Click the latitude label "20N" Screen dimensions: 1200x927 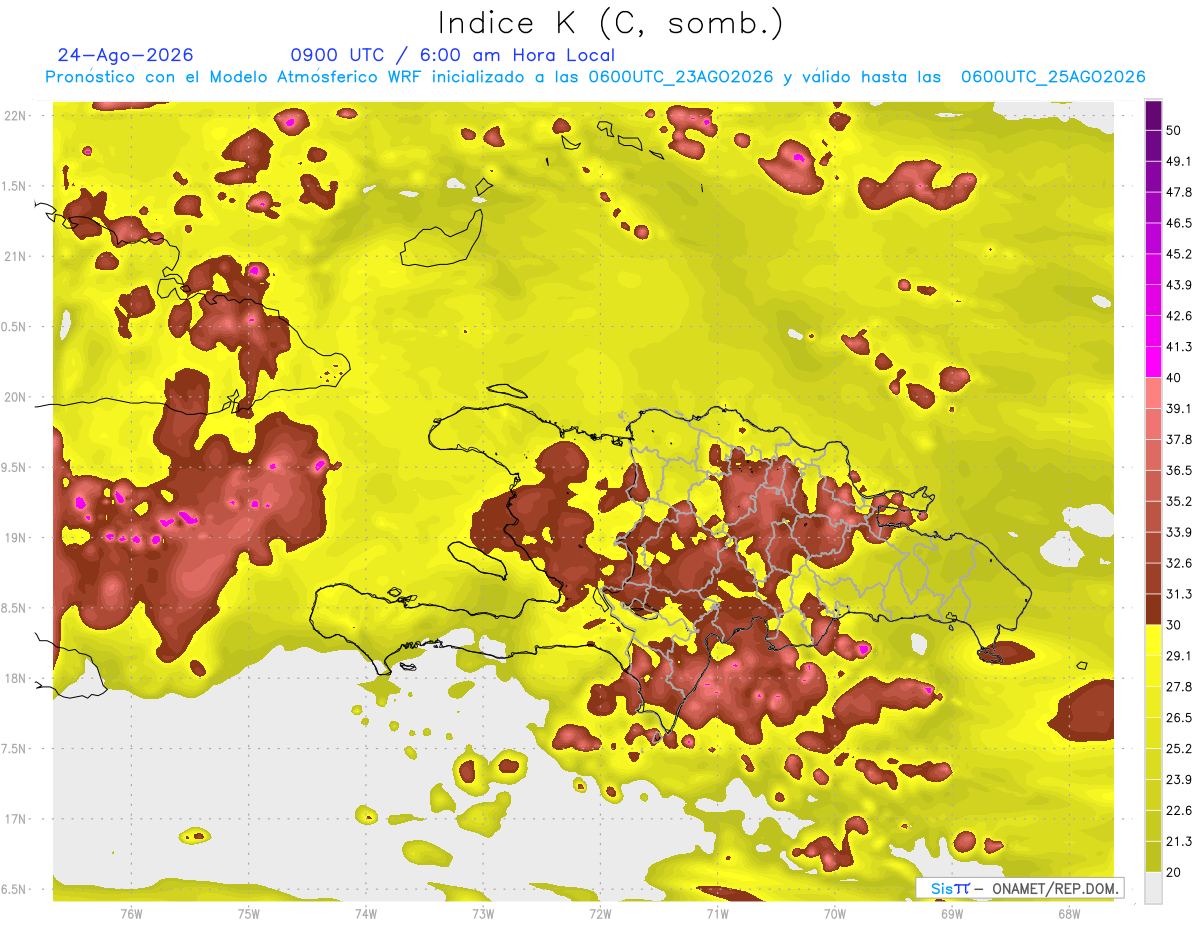coord(17,397)
